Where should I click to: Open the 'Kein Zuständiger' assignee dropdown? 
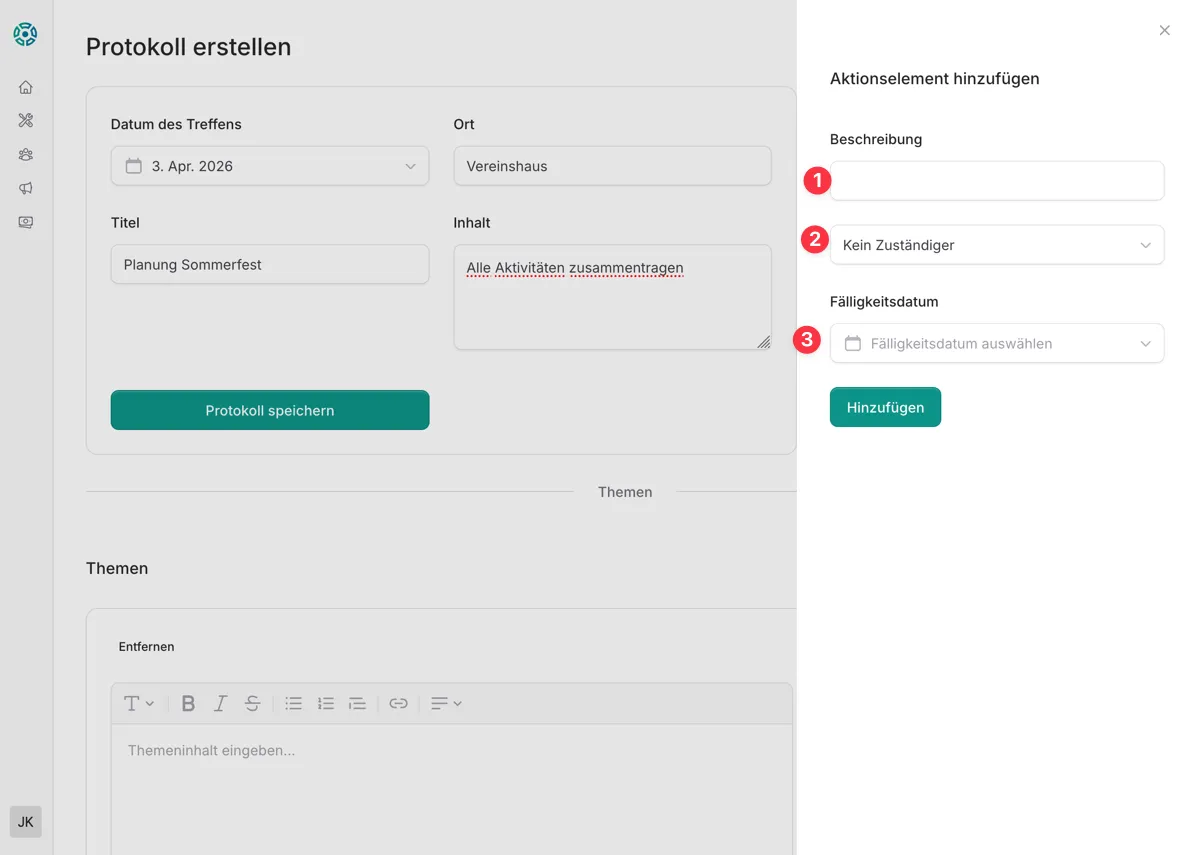click(x=996, y=245)
